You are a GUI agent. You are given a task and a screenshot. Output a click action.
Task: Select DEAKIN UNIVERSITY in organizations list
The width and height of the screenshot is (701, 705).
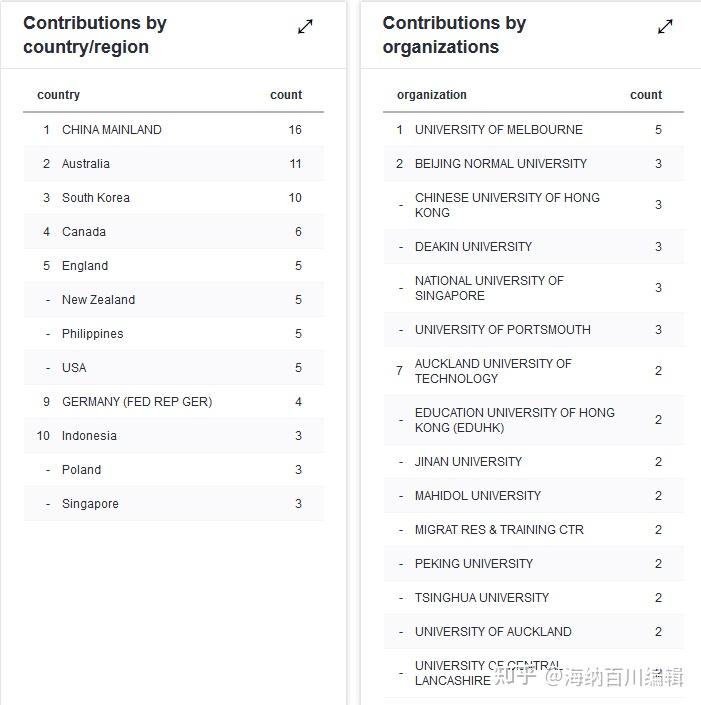(x=473, y=247)
